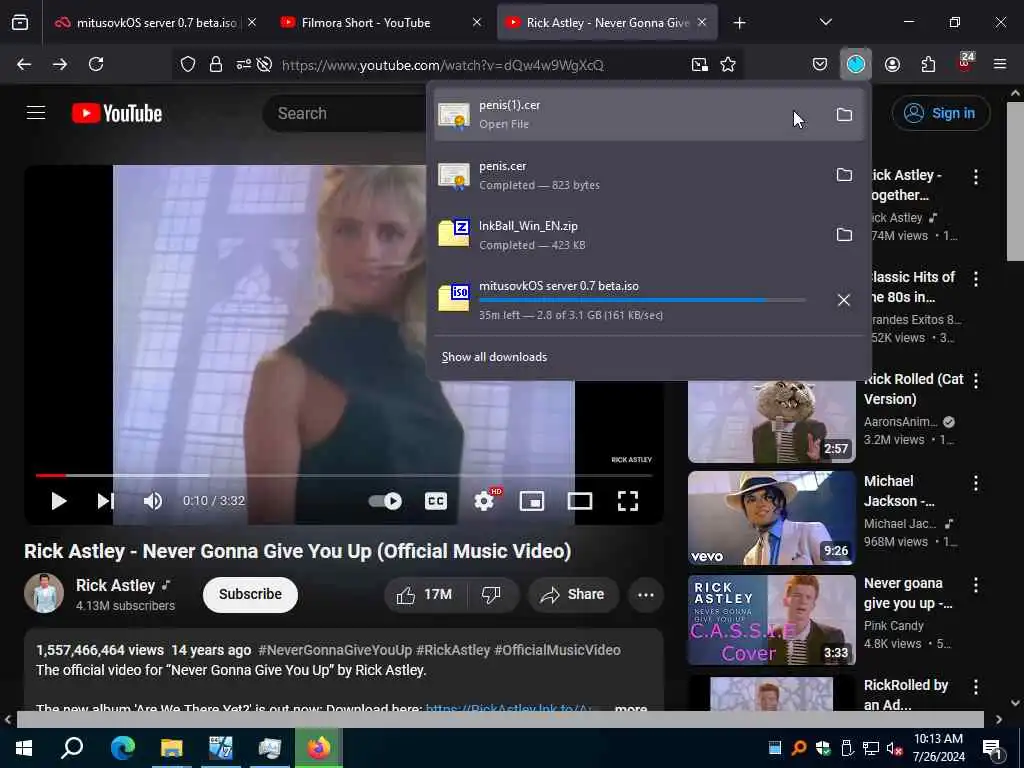Reload the current YouTube page
1024x768 pixels.
tap(96, 64)
